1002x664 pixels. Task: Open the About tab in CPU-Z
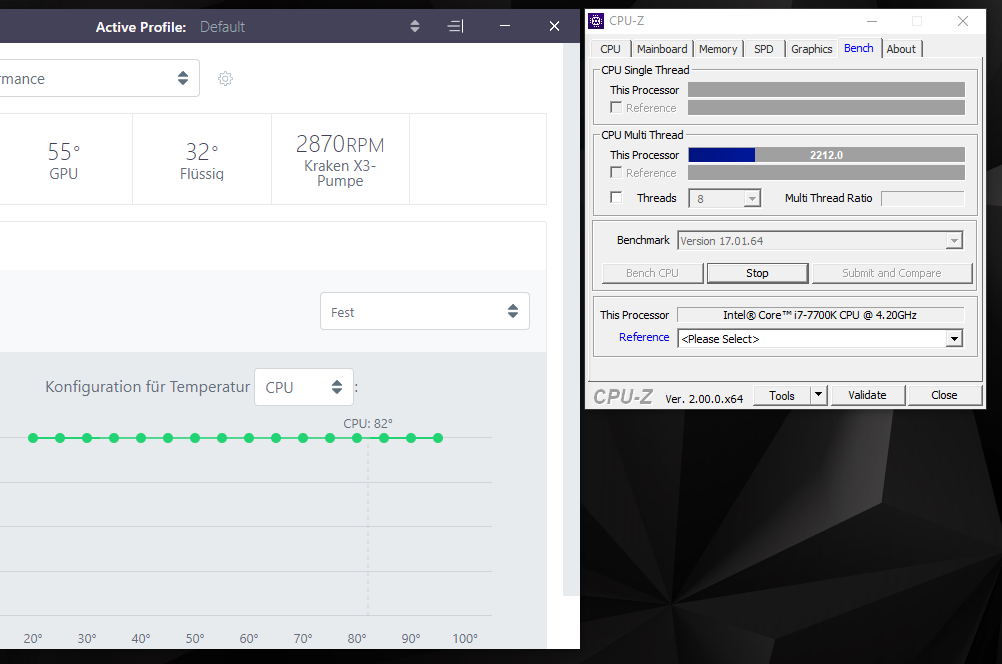901,49
